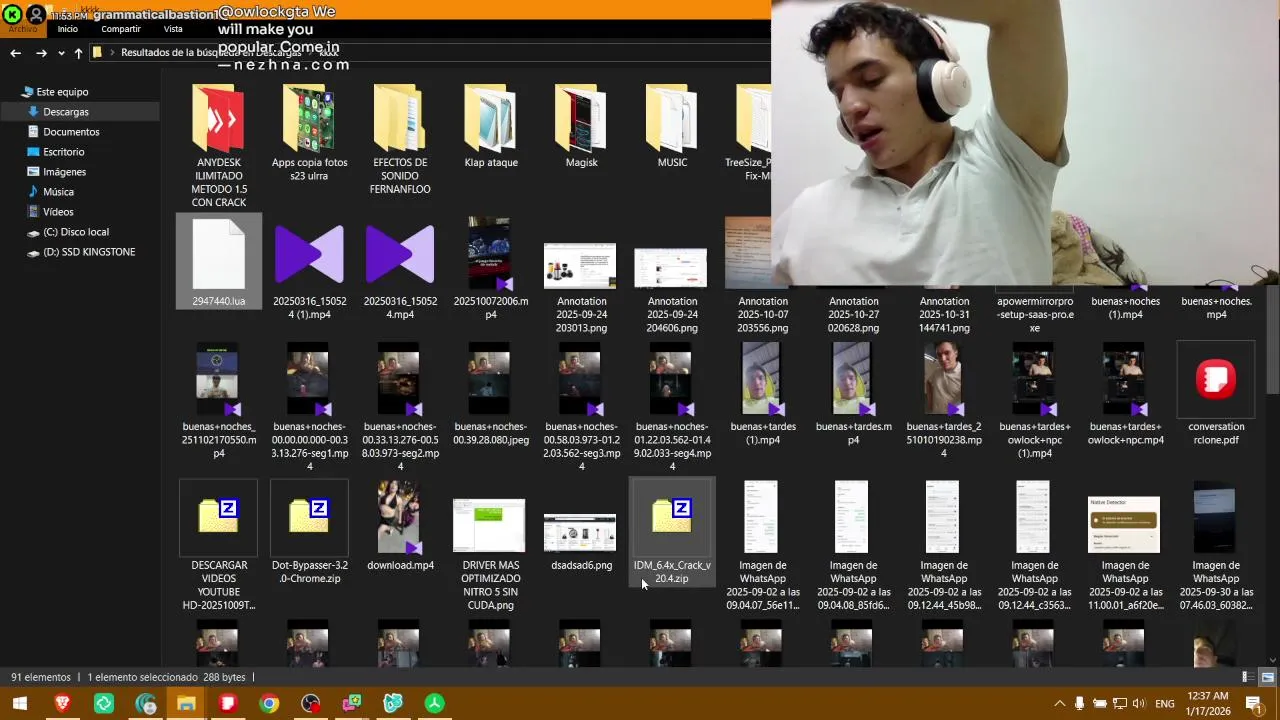Select the buenas+tardes_251010190238.mp4 video

[944, 402]
